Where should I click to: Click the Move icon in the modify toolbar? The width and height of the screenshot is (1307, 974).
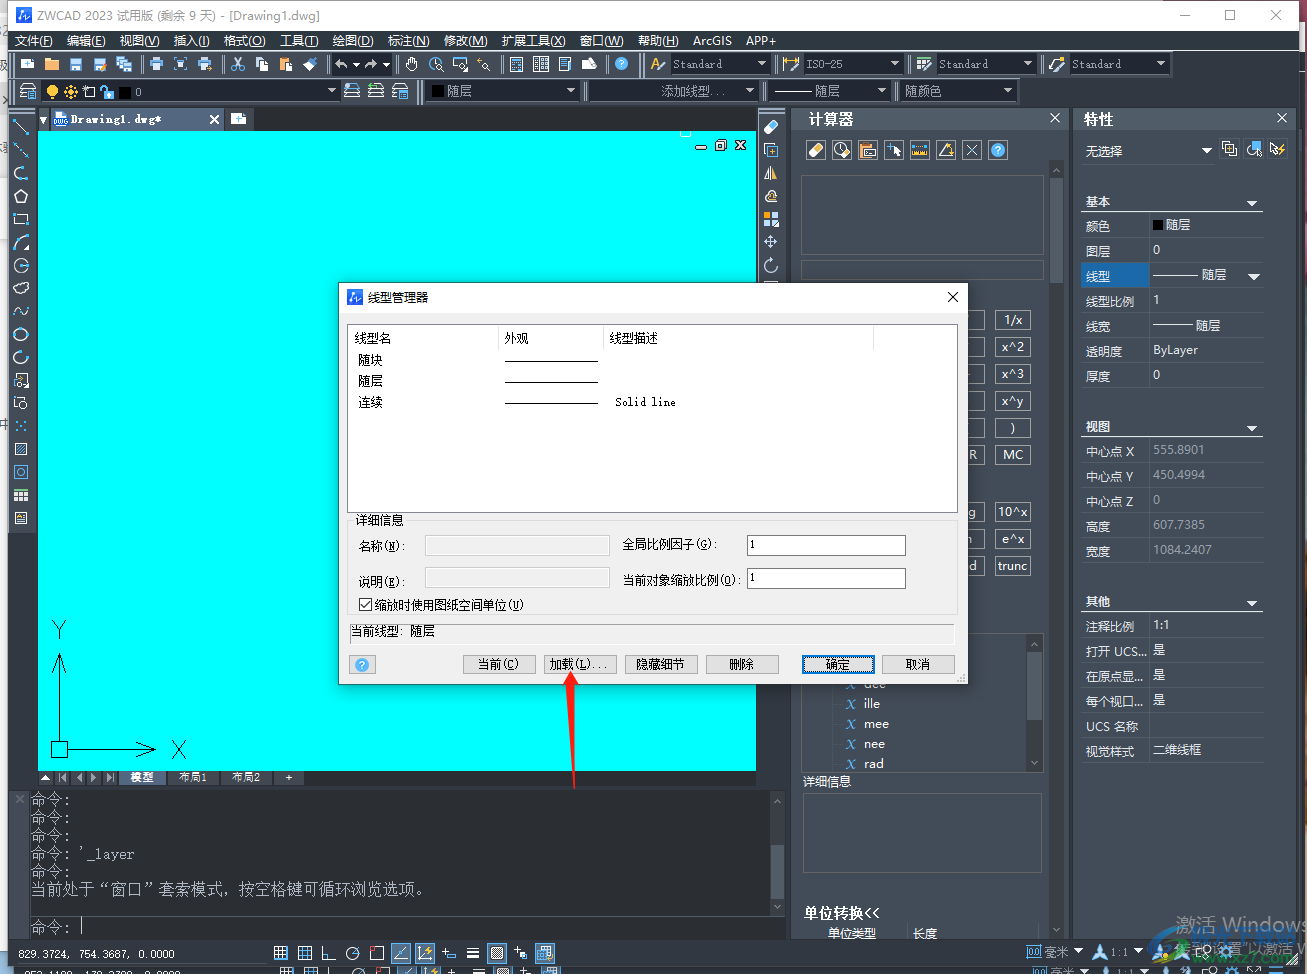(x=771, y=242)
